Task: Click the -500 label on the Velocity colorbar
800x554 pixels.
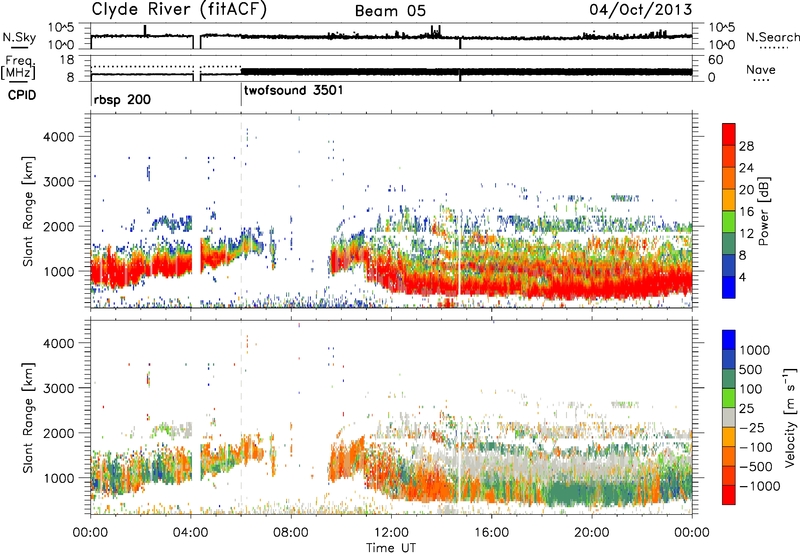Action: (x=756, y=466)
